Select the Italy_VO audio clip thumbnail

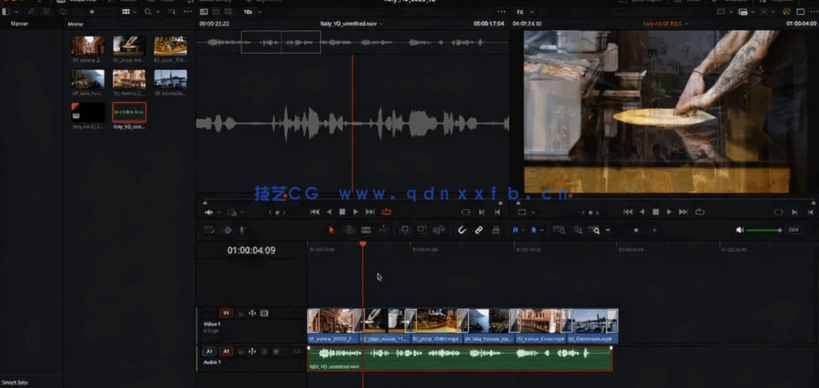[x=130, y=112]
